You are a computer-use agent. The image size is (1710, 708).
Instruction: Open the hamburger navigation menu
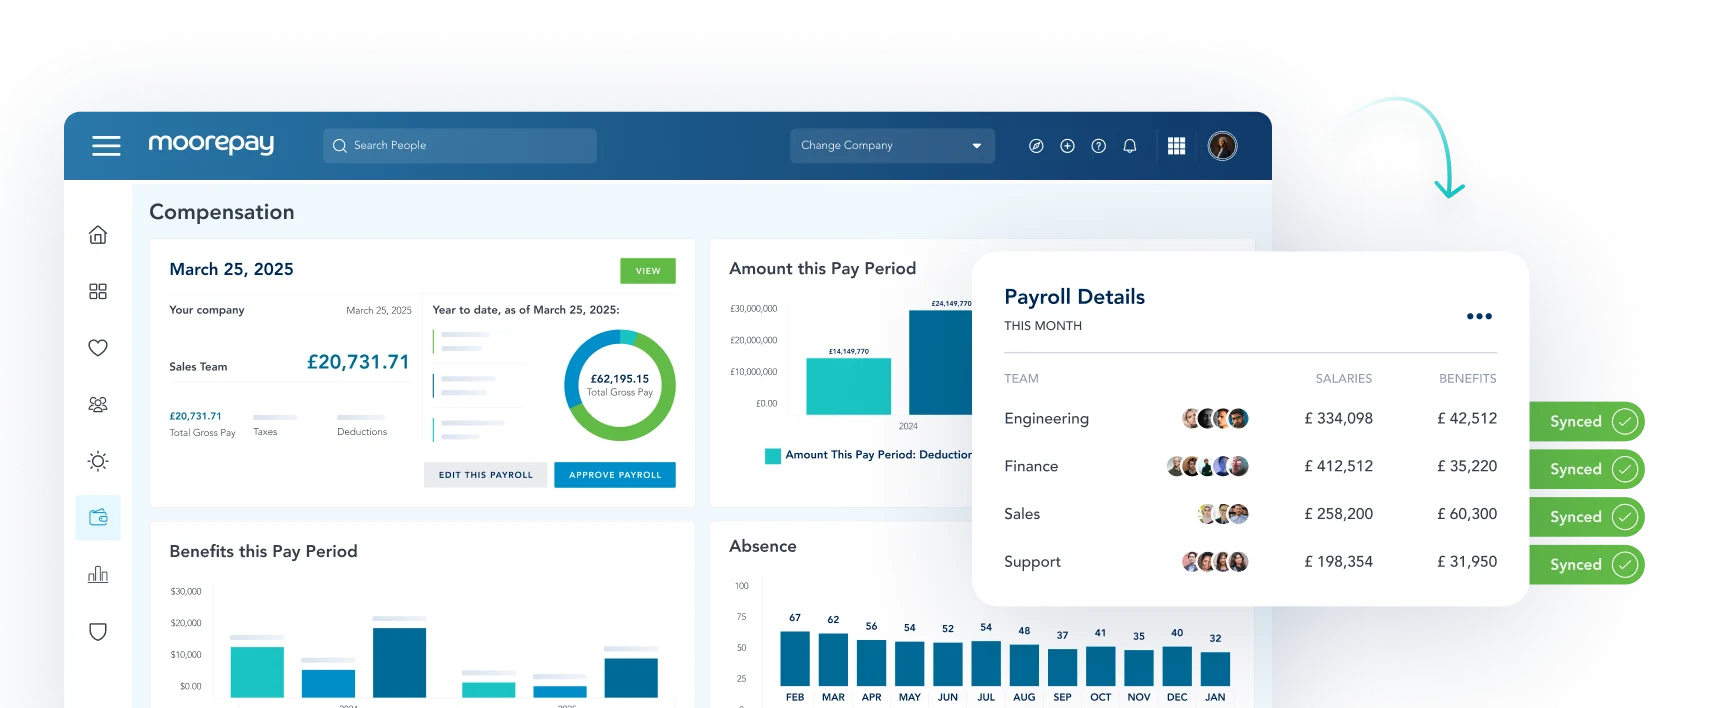coord(106,146)
